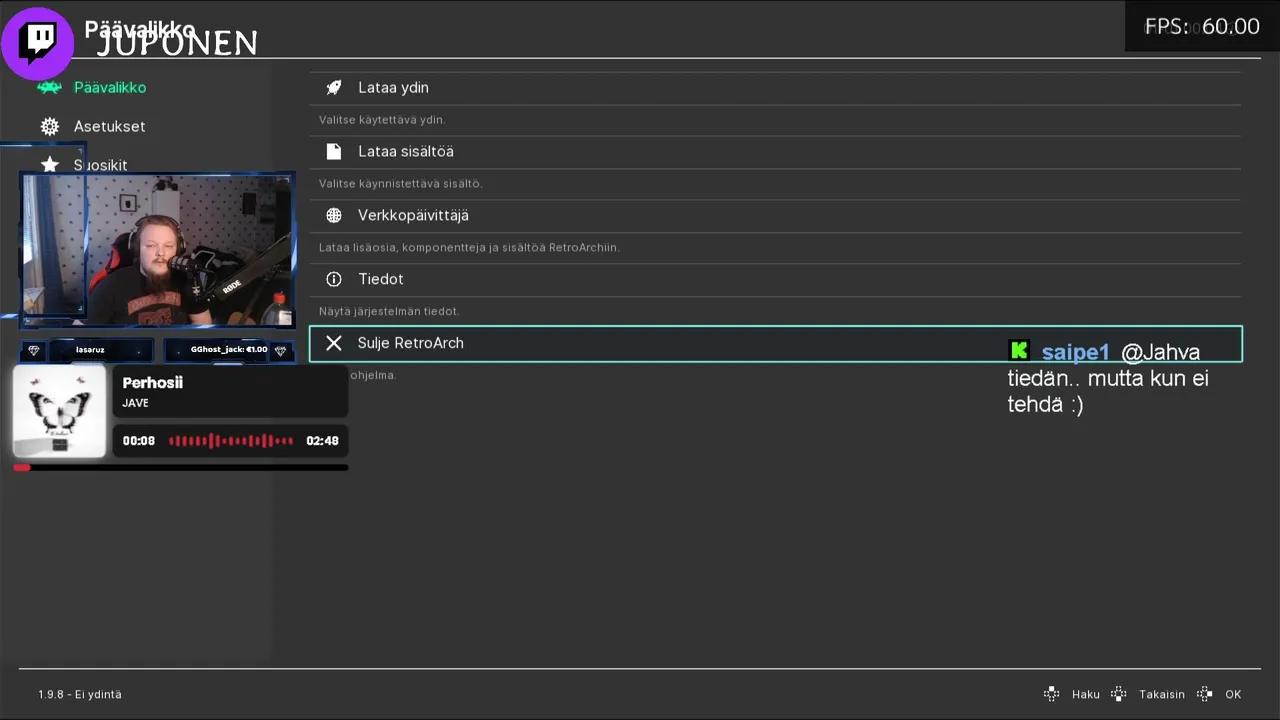Open the saipe1 chat username link
Screen dimensions: 1280x720
click(1075, 352)
